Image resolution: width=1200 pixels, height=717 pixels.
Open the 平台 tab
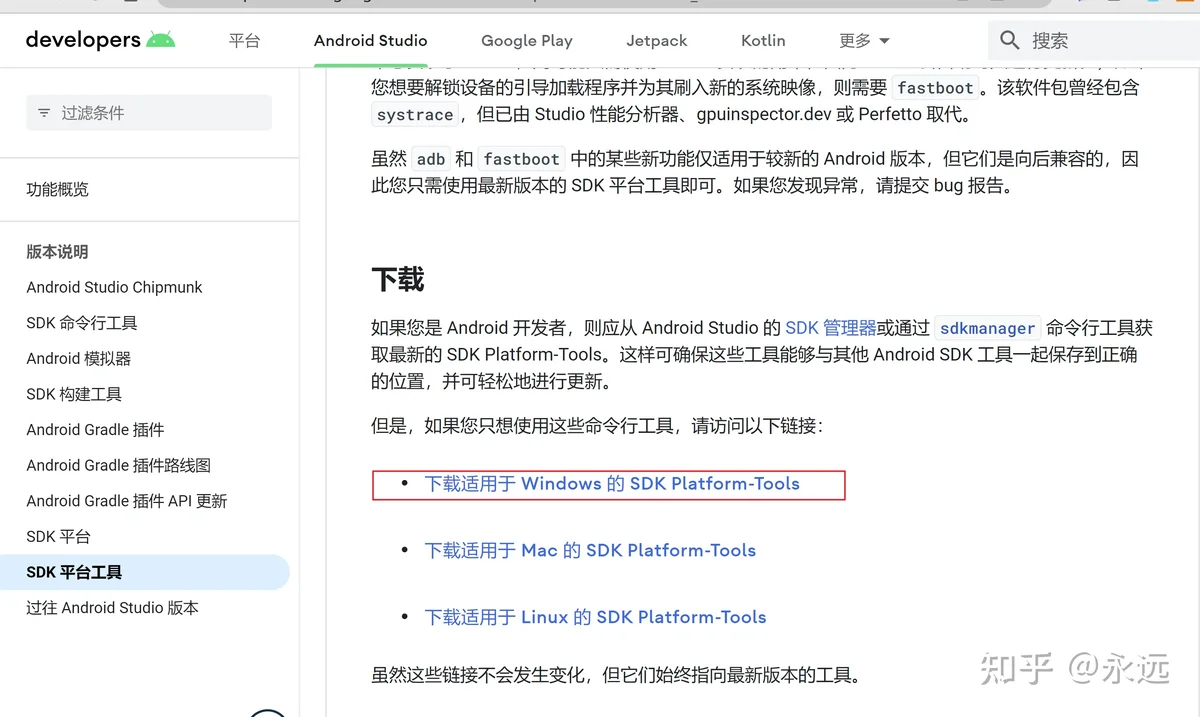pos(244,41)
